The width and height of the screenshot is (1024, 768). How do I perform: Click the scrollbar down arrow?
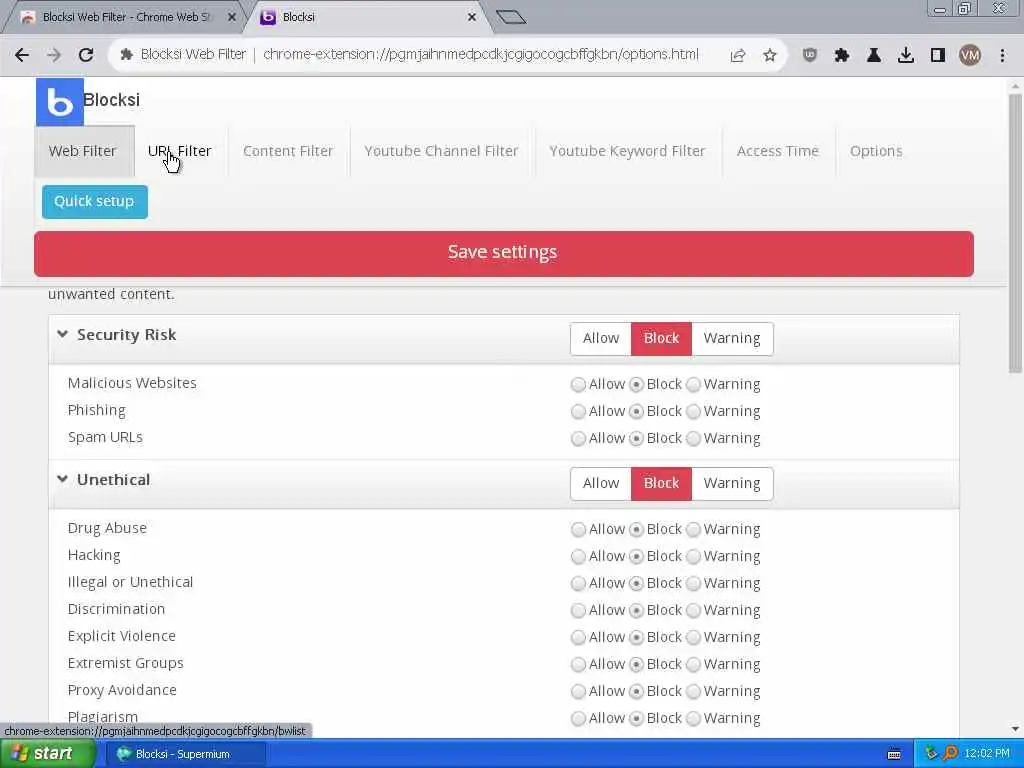[1015, 729]
